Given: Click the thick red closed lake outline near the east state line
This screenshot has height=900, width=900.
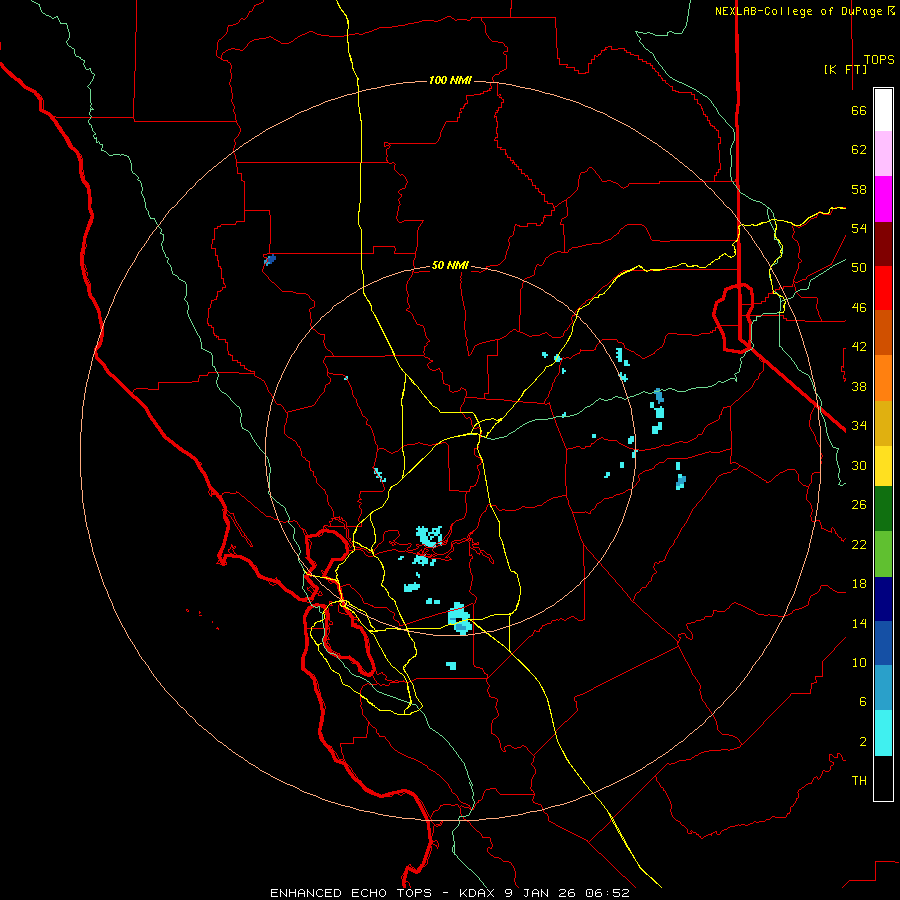Looking at the screenshot, I should 734,317.
